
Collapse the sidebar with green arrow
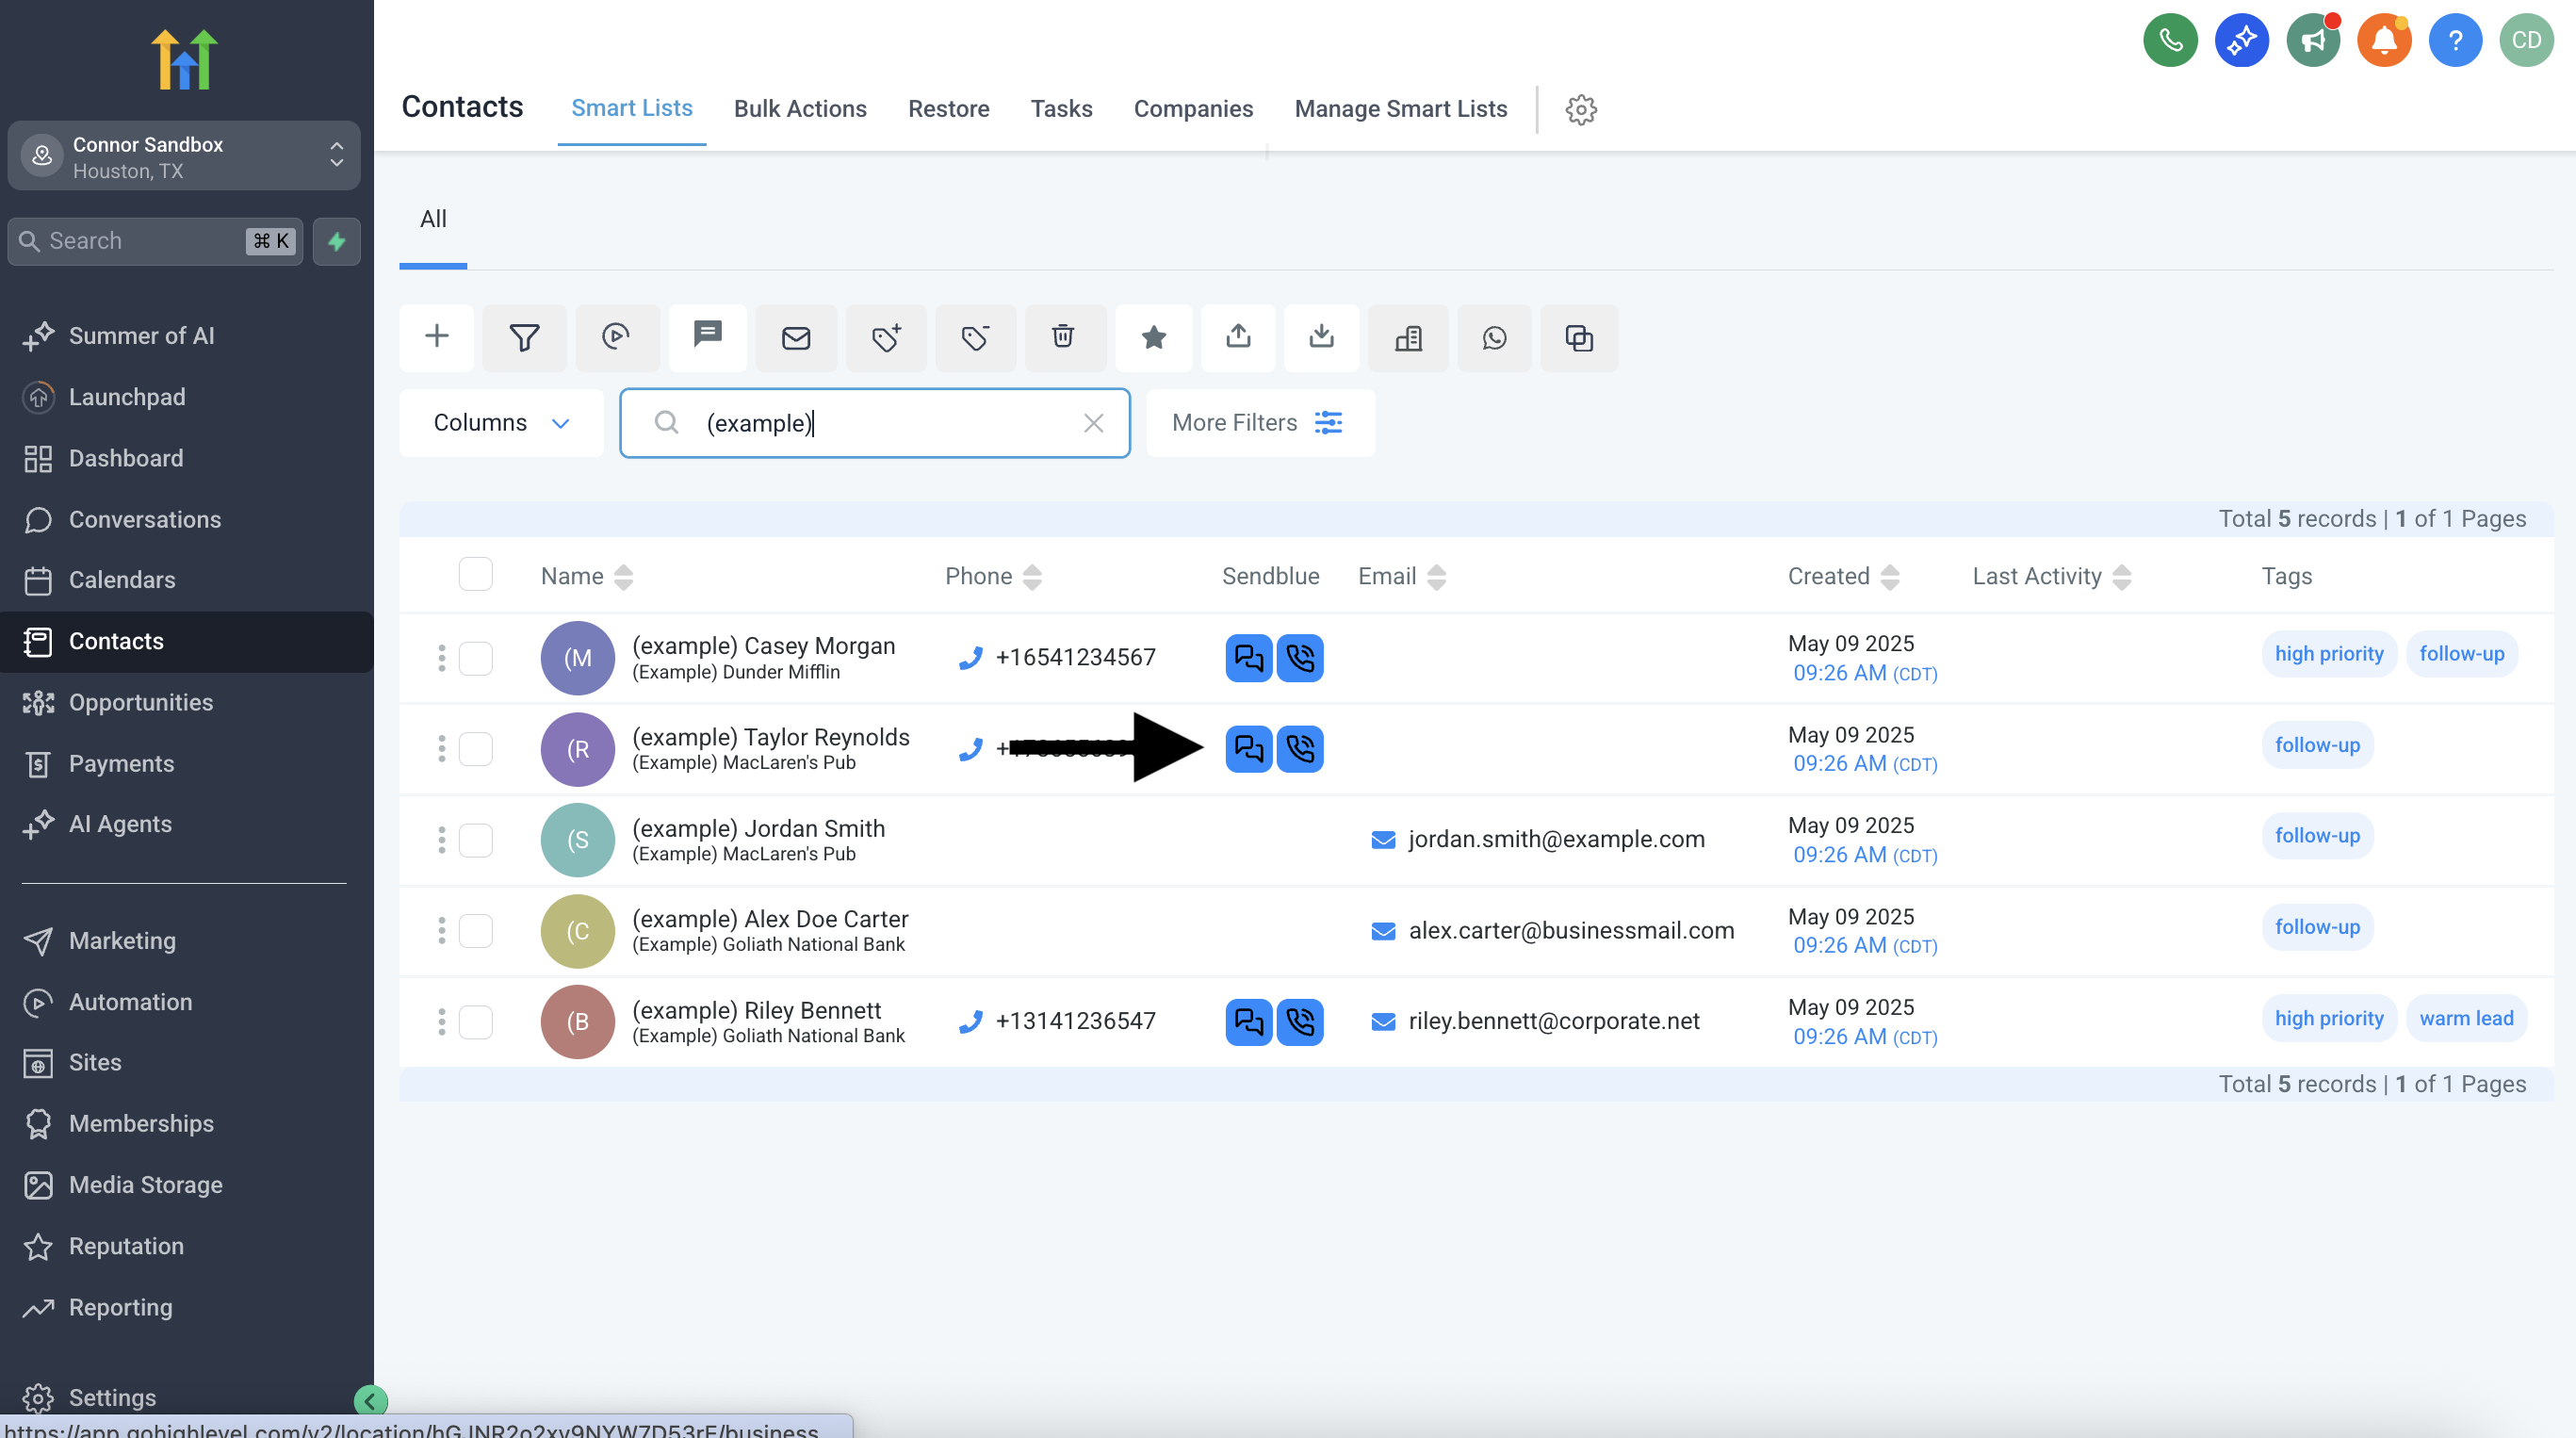point(370,1401)
